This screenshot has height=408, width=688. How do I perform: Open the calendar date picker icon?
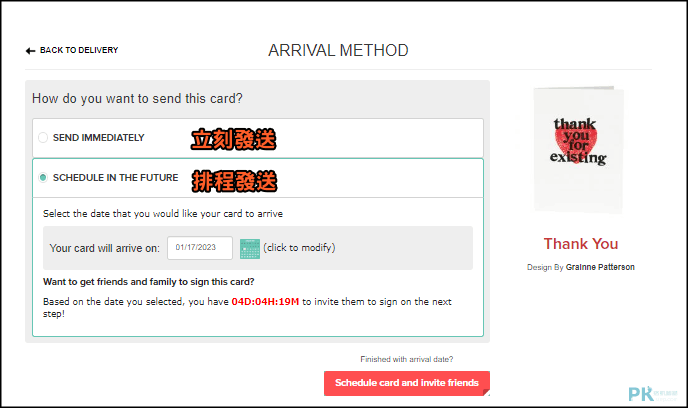coord(250,249)
